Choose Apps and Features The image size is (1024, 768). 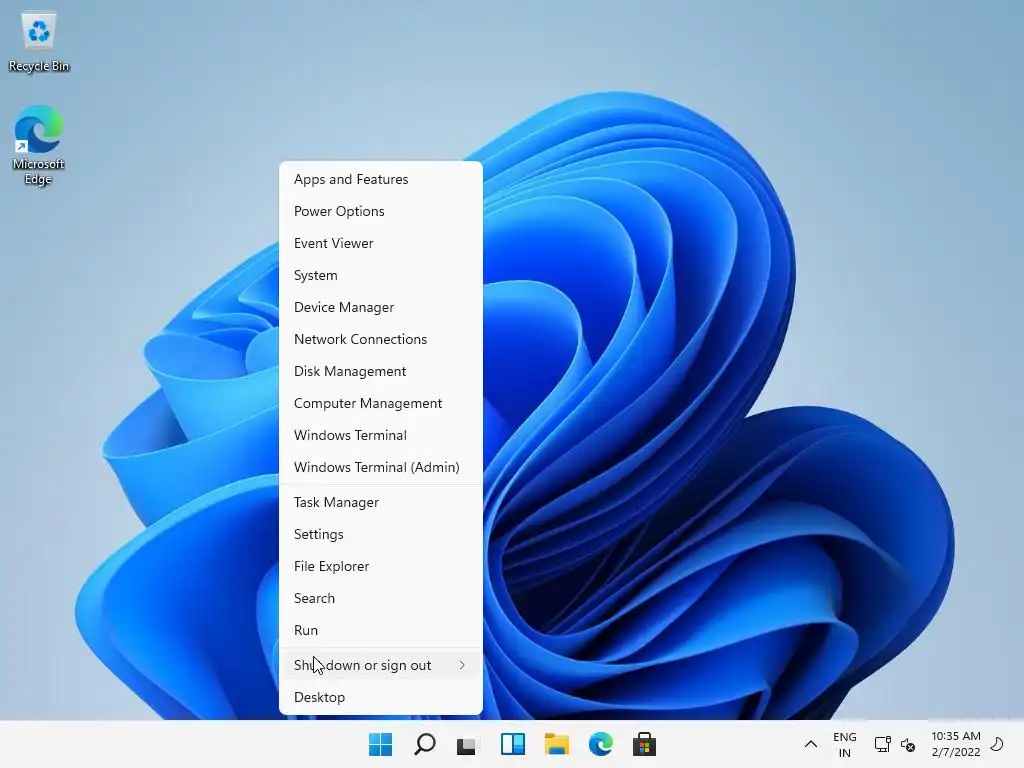pyautogui.click(x=381, y=179)
